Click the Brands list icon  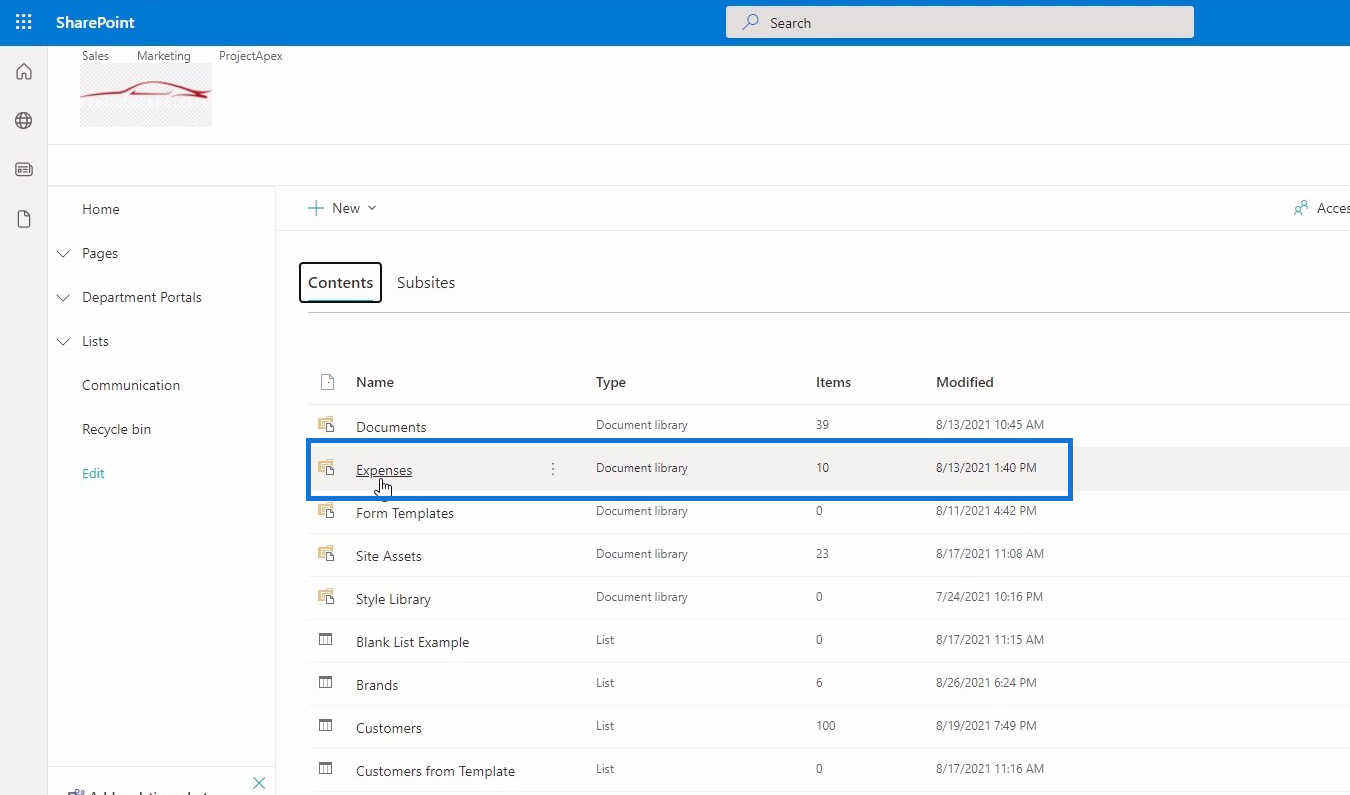[x=325, y=682]
